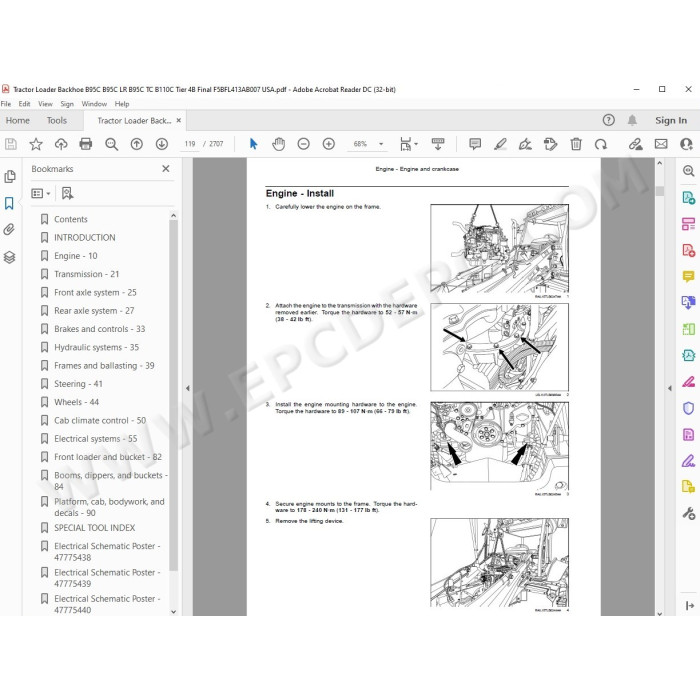Open the Window menu
Viewport: 700px width, 700px height.
pos(94,104)
